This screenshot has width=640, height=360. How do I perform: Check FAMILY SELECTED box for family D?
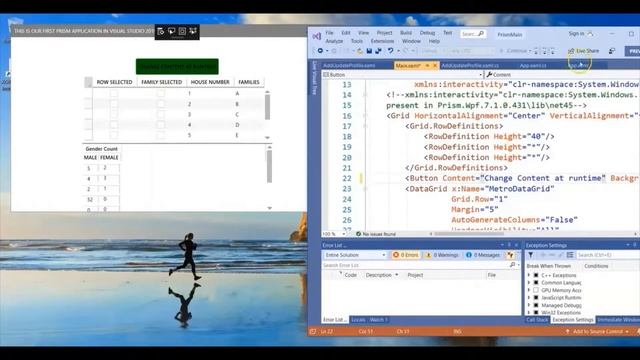161,125
